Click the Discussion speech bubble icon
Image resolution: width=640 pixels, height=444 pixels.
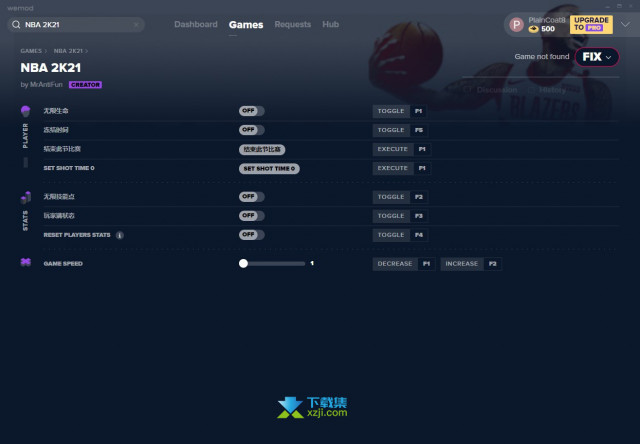pos(467,90)
